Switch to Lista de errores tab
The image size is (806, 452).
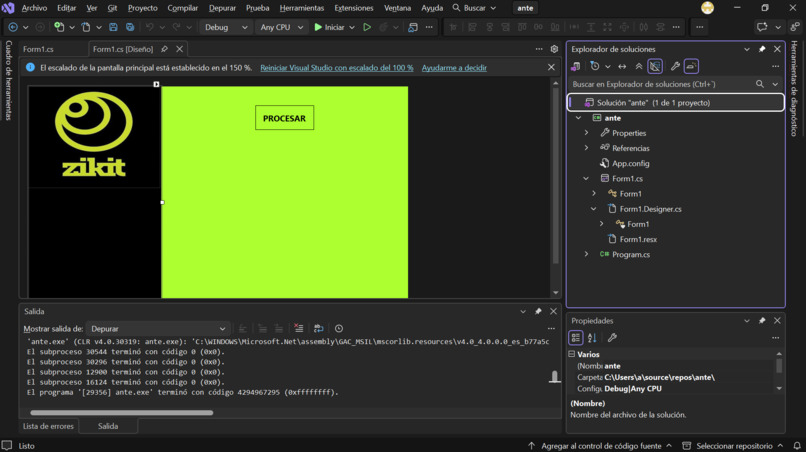click(x=48, y=426)
